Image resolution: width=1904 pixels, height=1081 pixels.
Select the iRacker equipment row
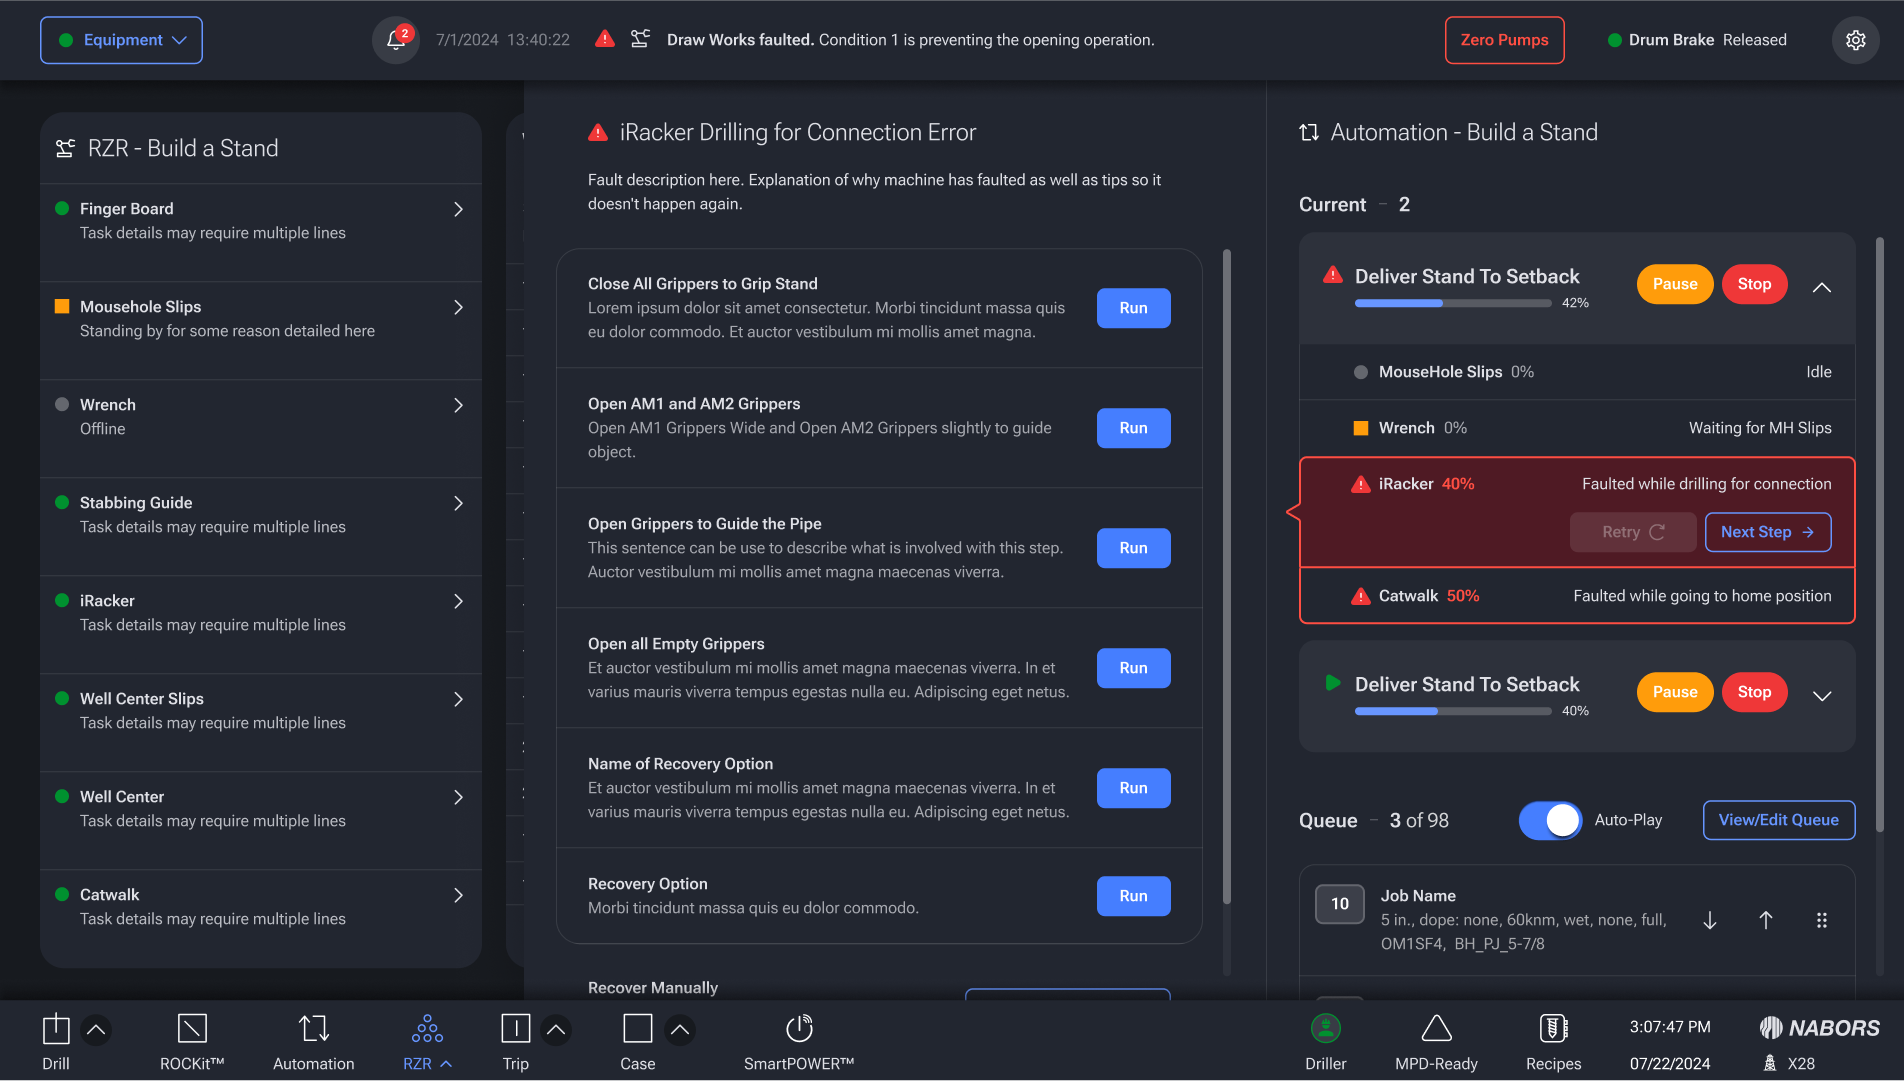pyautogui.click(x=261, y=624)
